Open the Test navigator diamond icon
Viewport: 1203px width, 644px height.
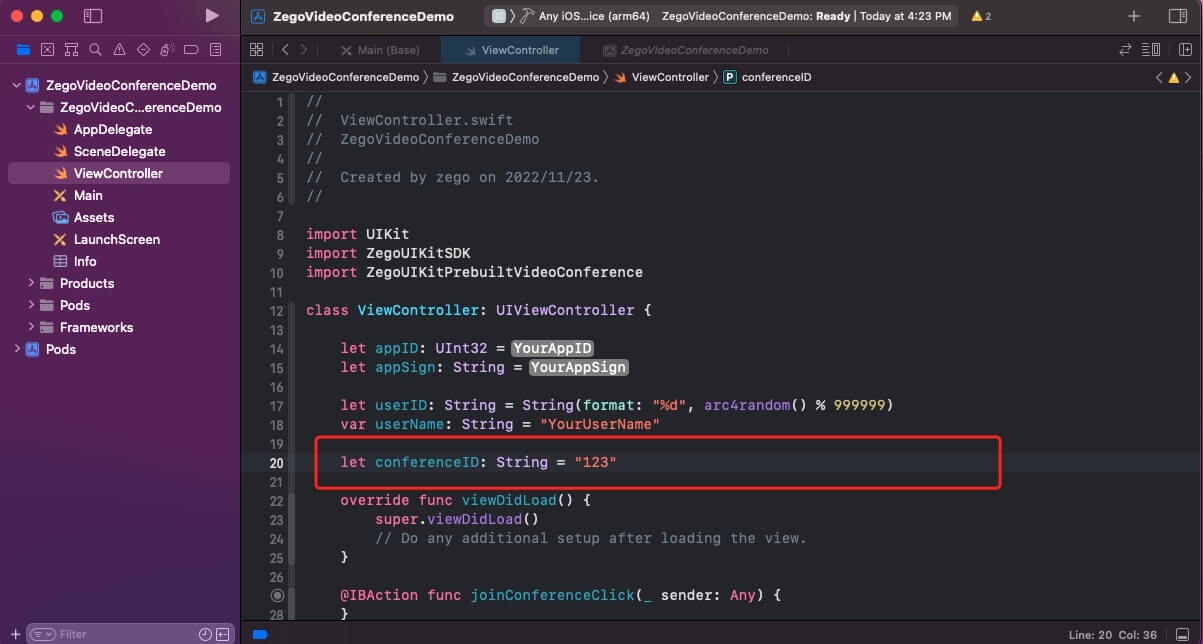[143, 49]
